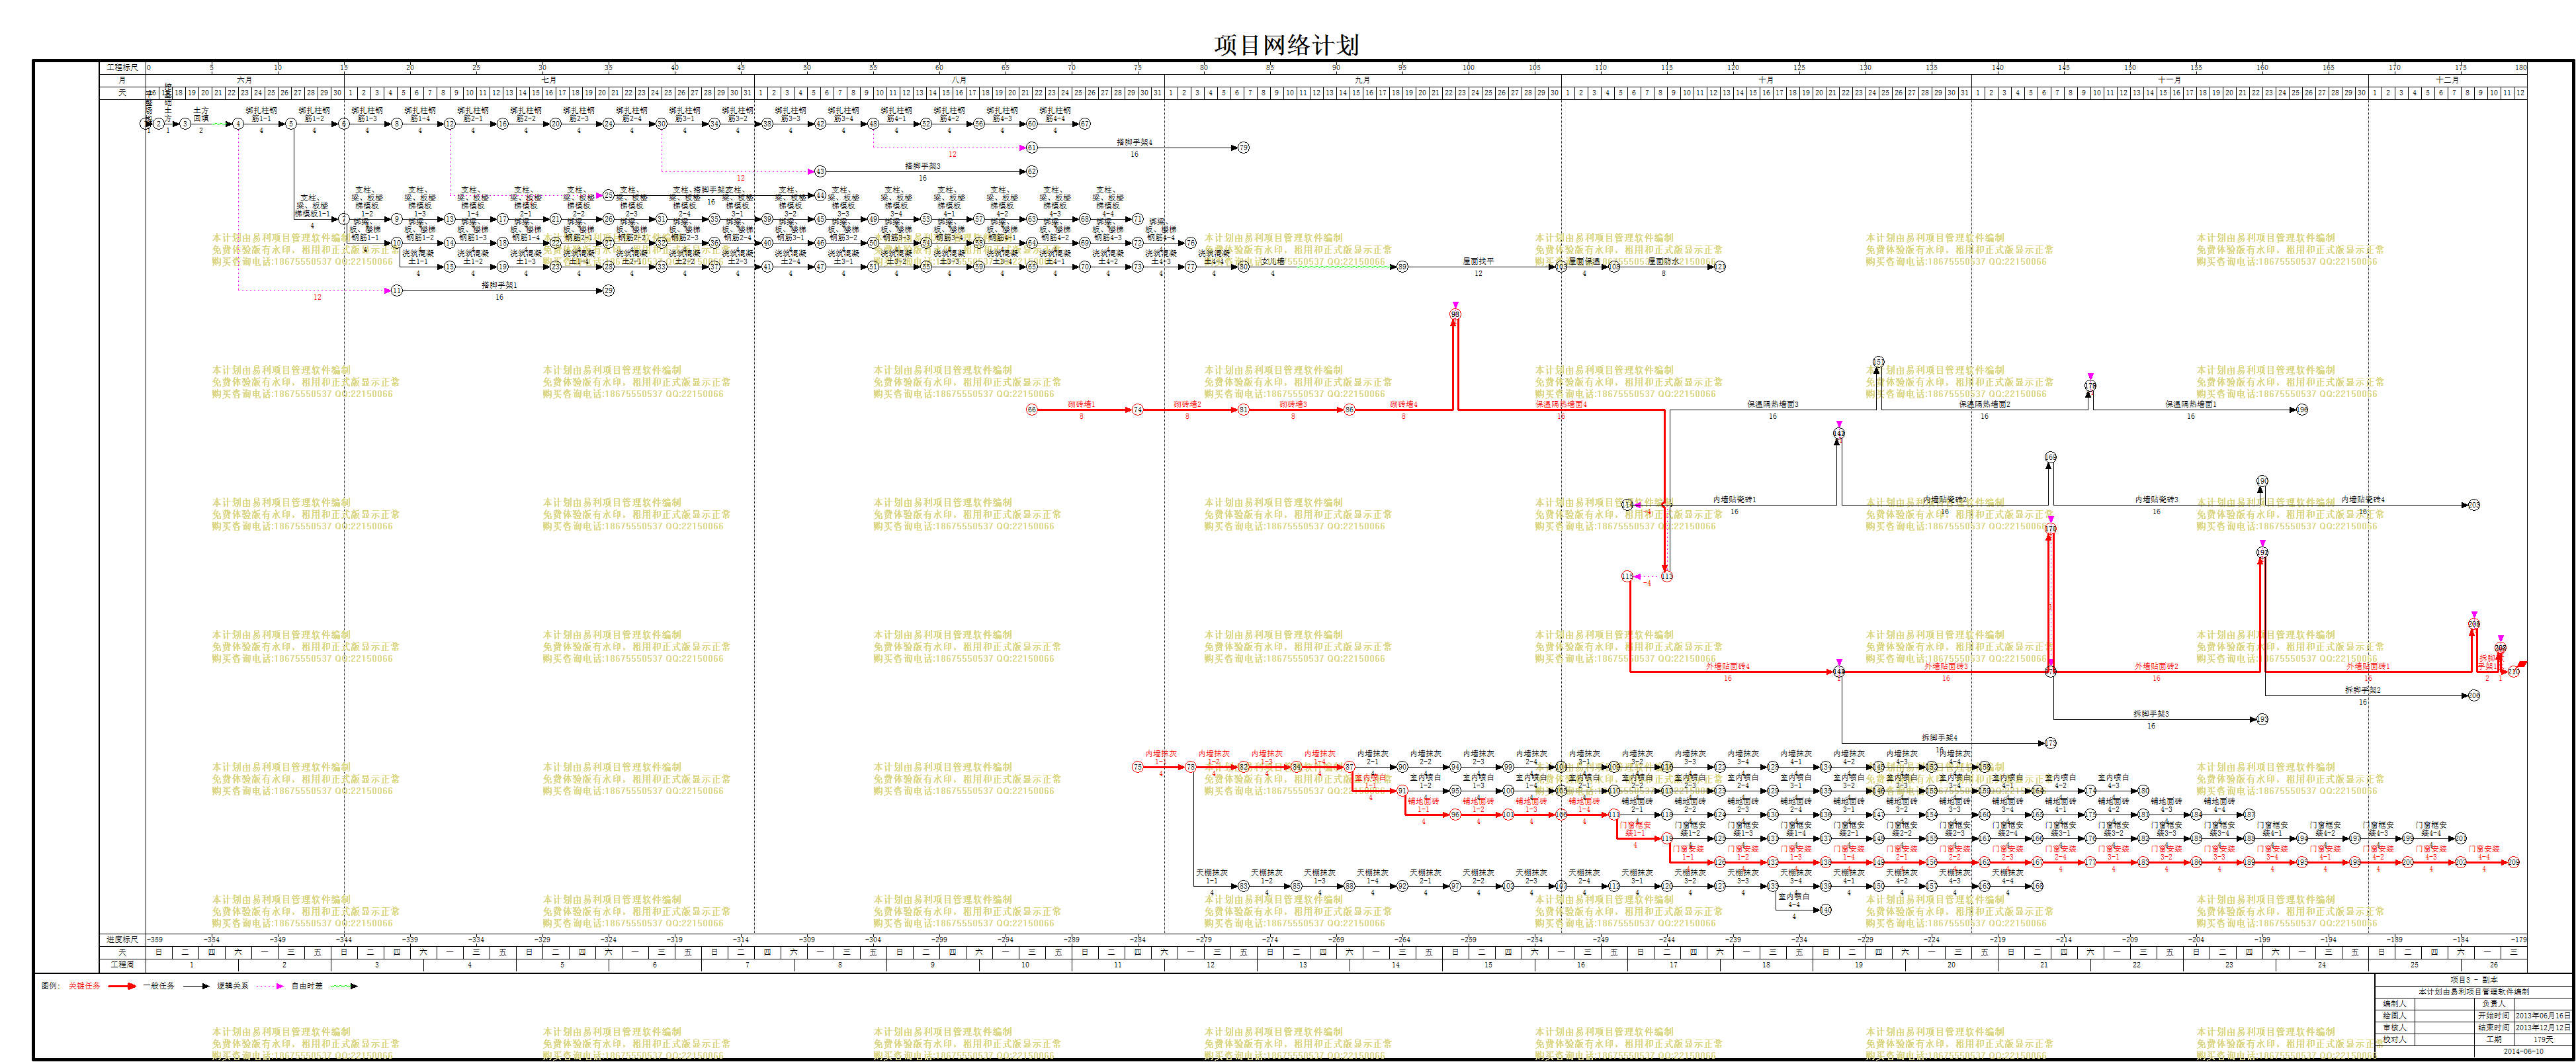Select task 搭脚手架3 label

coord(923,166)
